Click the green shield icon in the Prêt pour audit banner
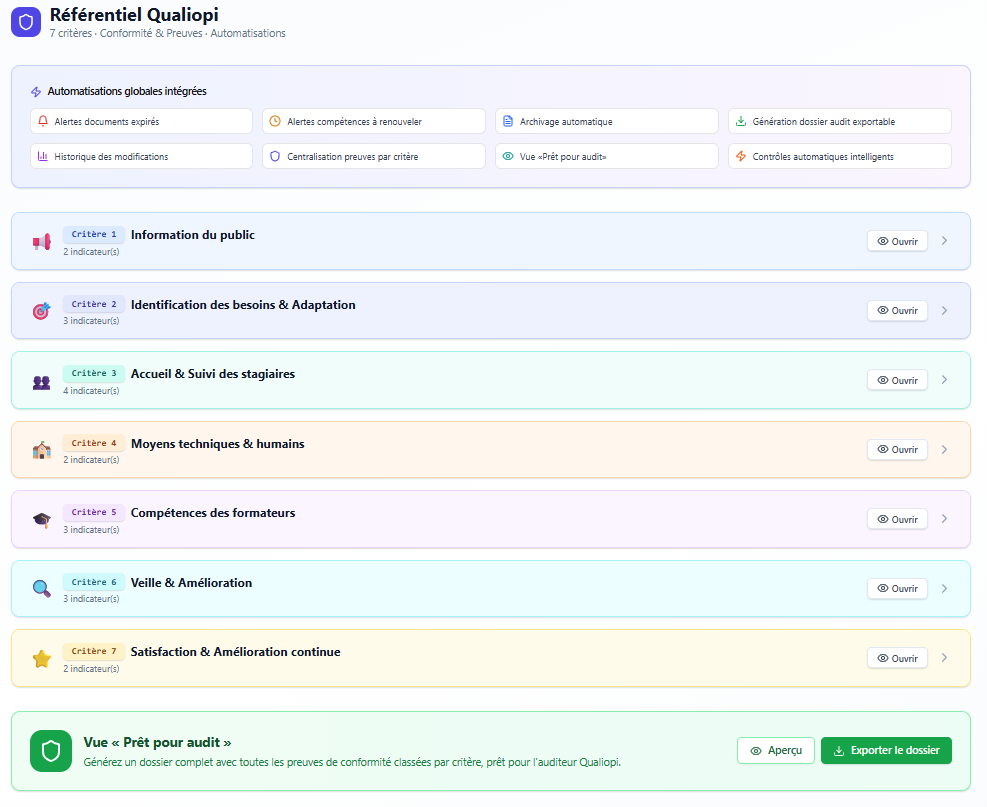987x807 pixels. [x=51, y=751]
